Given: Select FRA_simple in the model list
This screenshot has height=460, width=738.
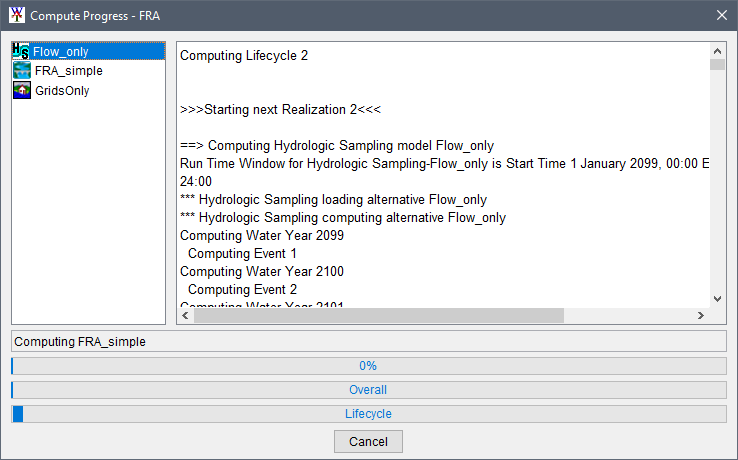Looking at the screenshot, I should (69, 71).
